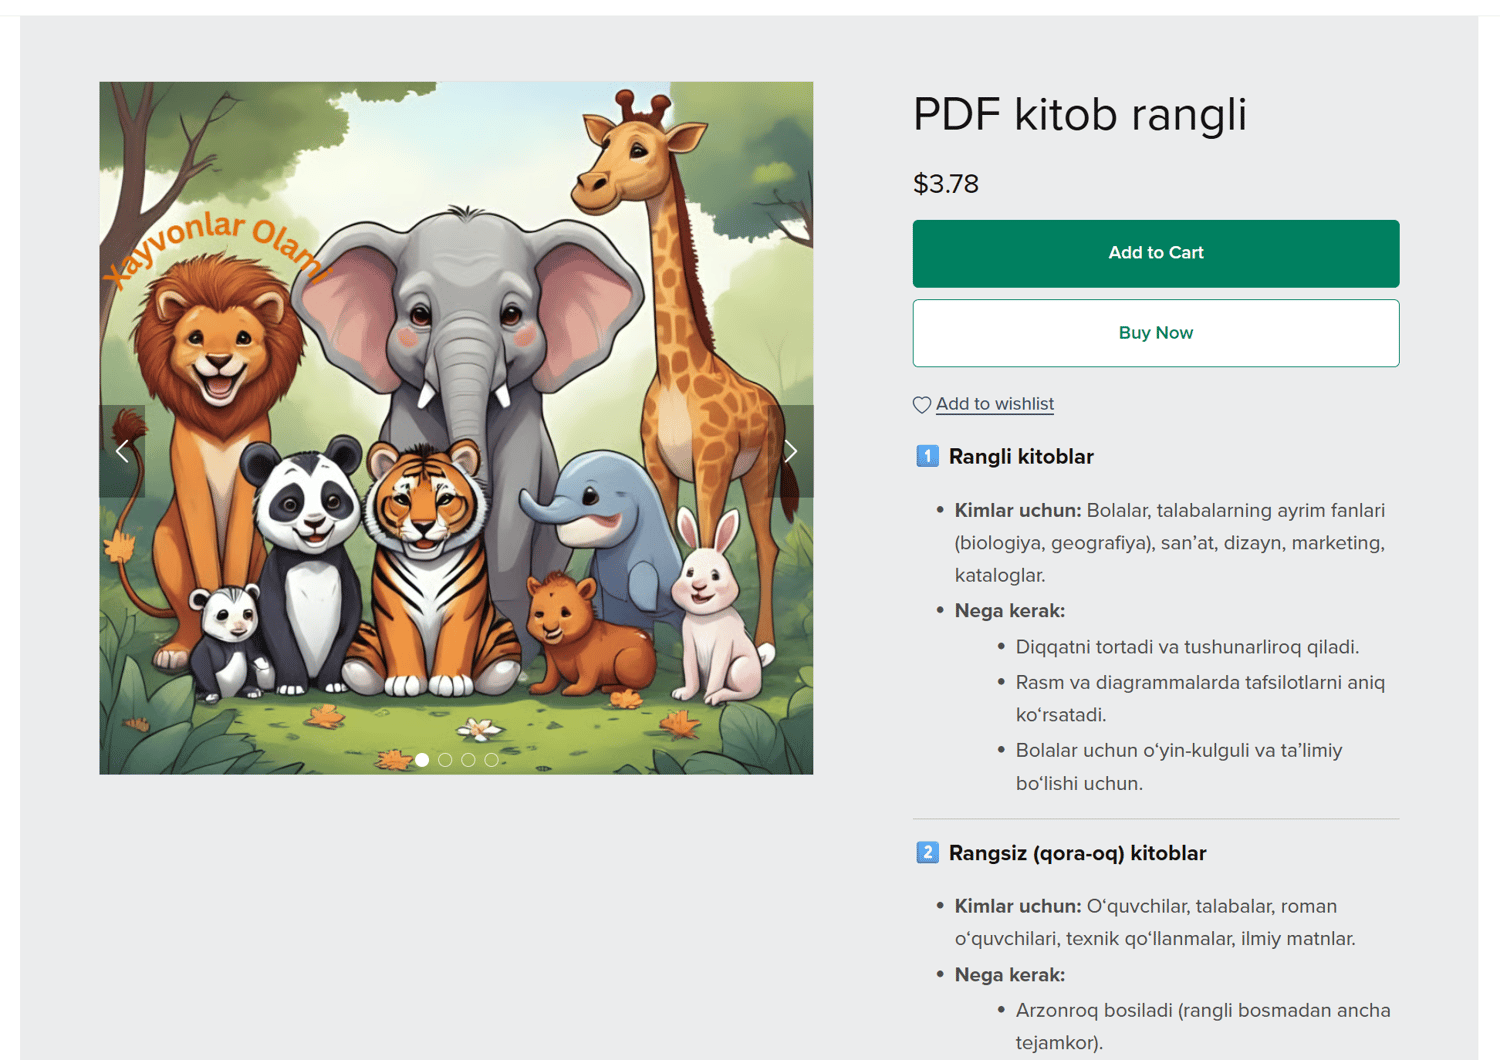Click the blue number 2 badge icon

927,853
